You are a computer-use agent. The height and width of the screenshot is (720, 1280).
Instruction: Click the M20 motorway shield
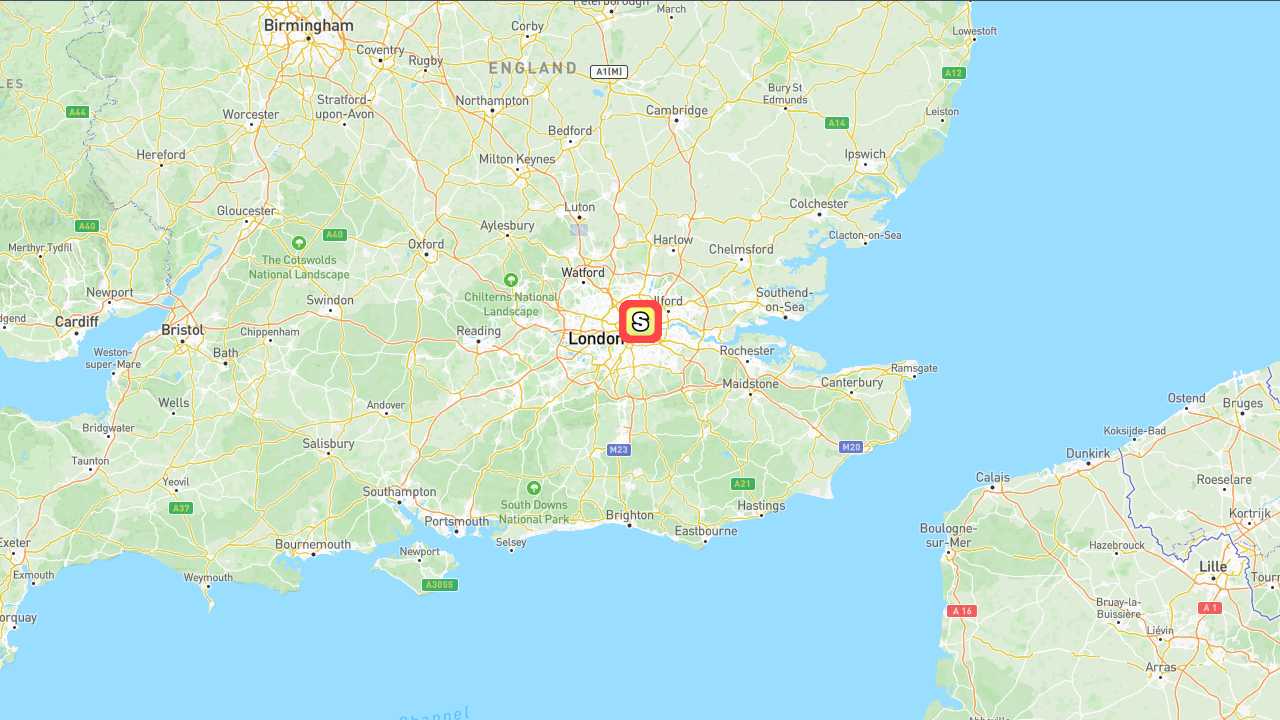click(851, 447)
